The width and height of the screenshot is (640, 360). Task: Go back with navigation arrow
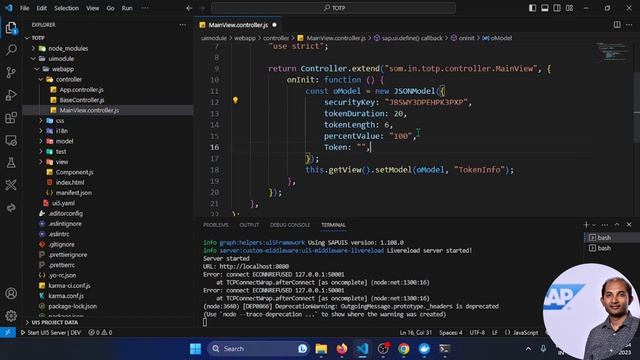189,8
